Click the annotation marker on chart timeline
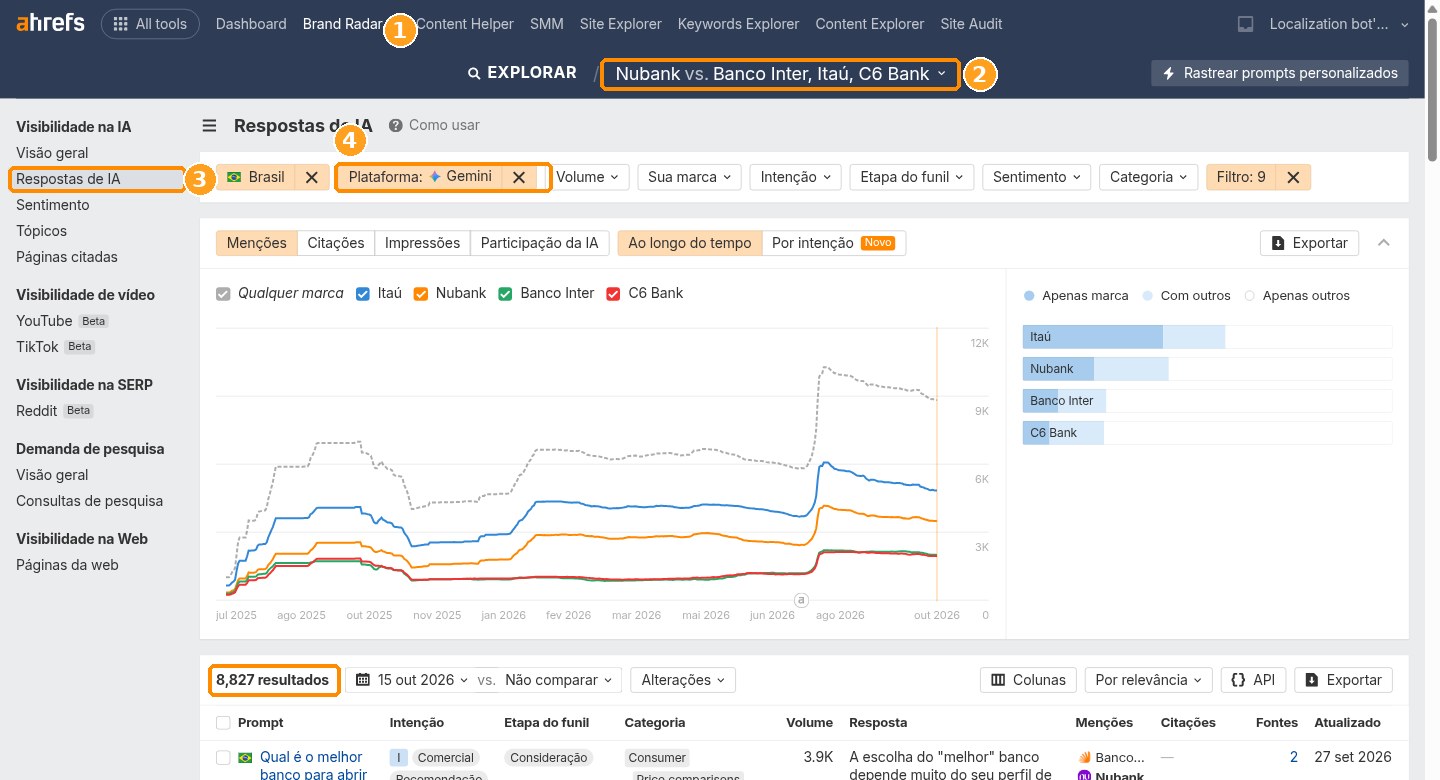The width and height of the screenshot is (1440, 780). (800, 600)
